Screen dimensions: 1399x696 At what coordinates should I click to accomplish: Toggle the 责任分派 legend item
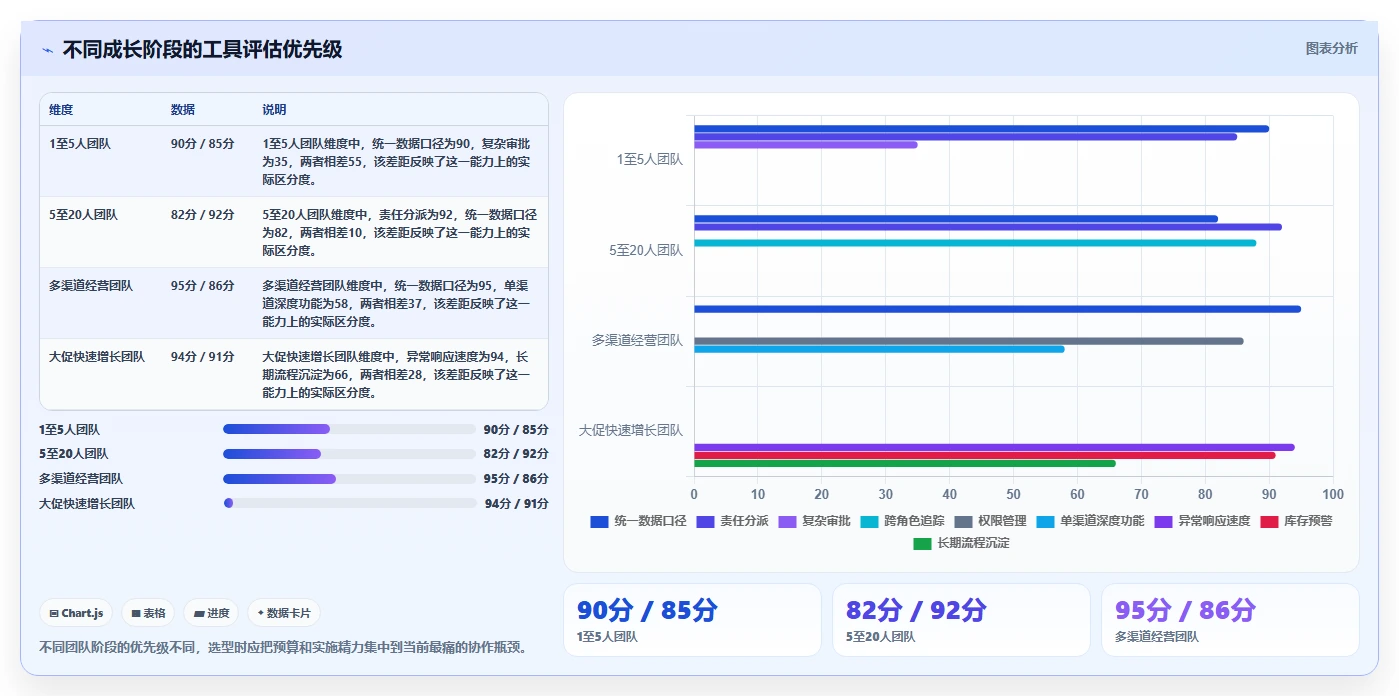click(732, 521)
